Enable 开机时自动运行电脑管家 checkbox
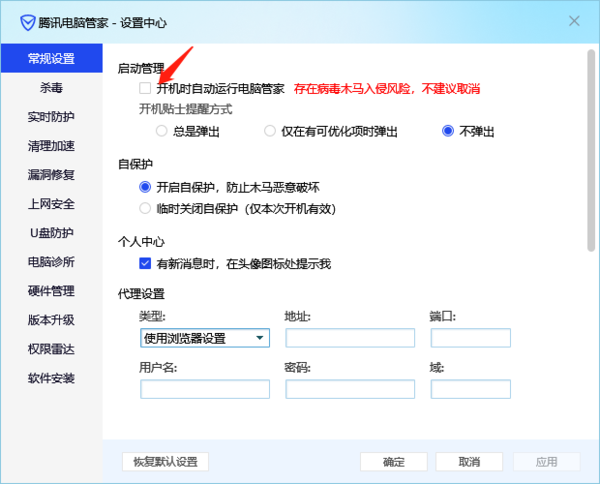Screen dimensions: 600x484 tap(145, 88)
